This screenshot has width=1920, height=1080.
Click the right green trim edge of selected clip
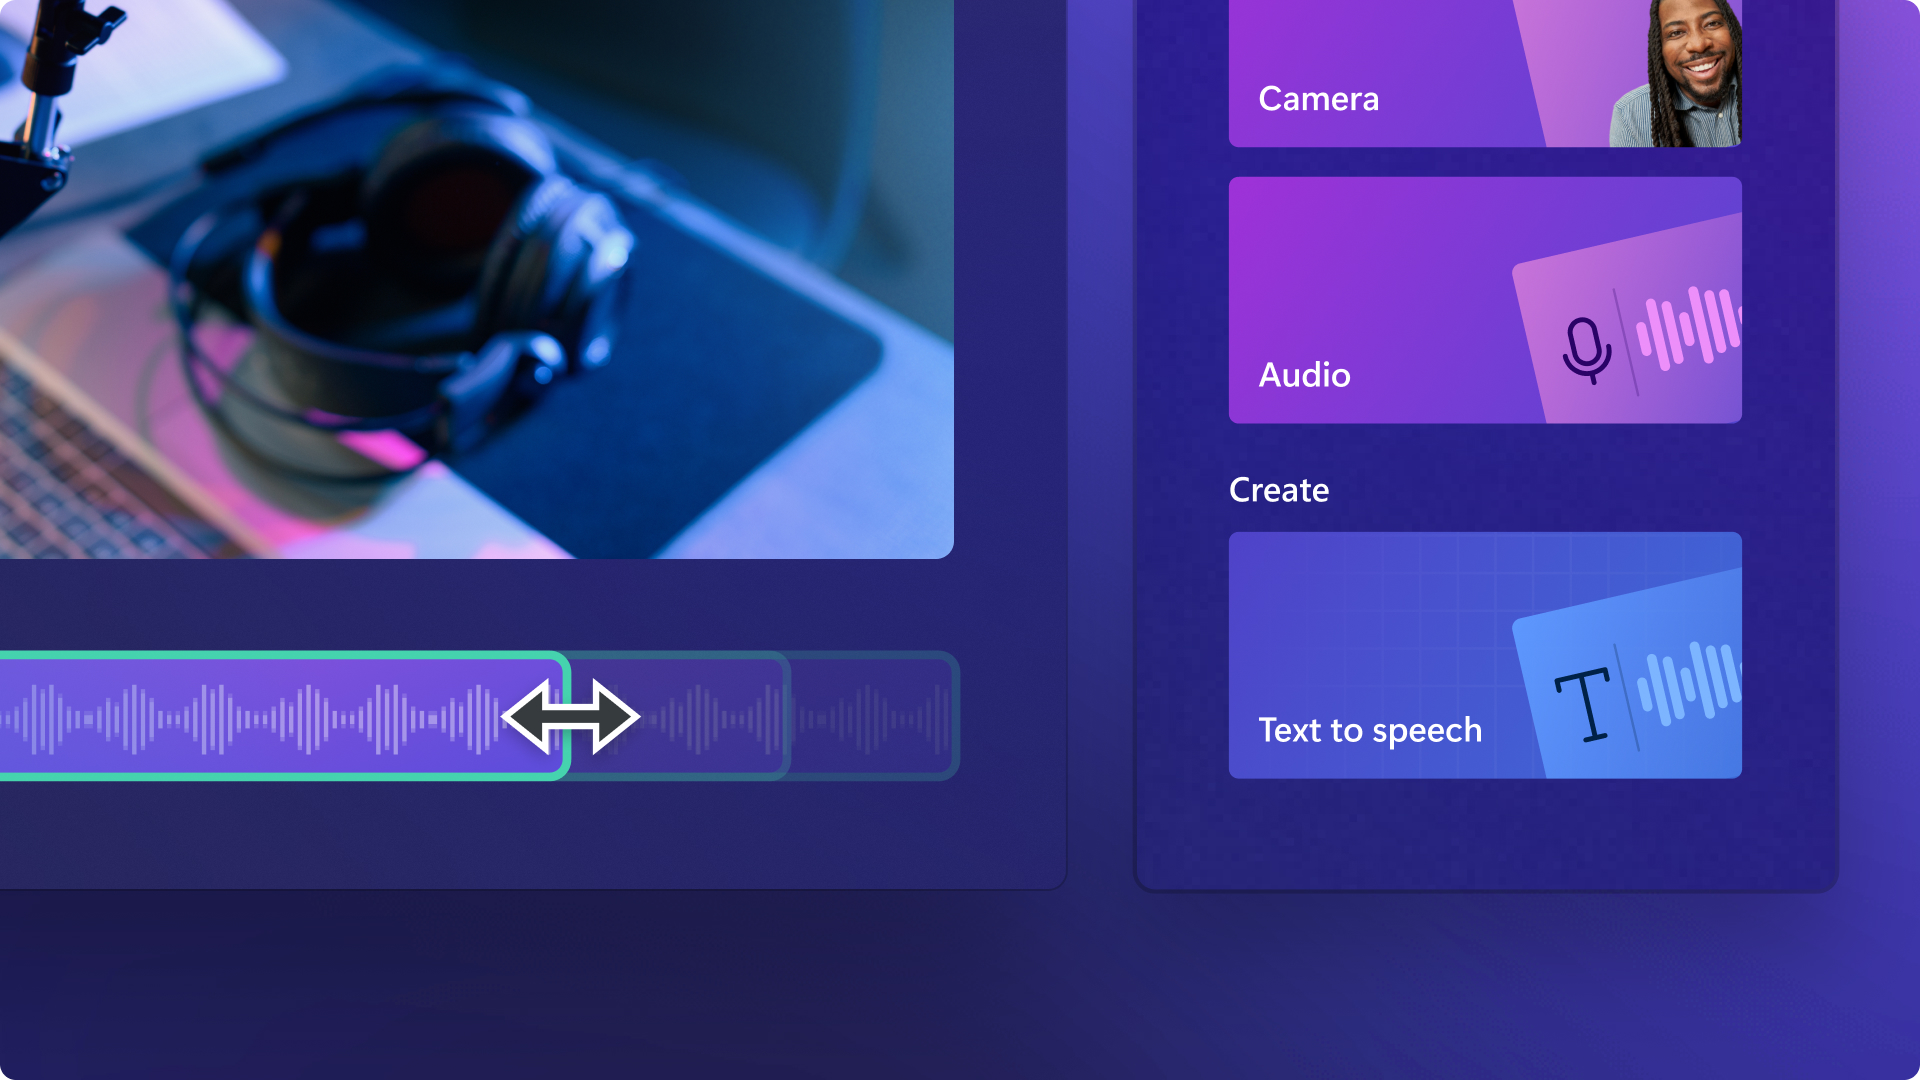[x=566, y=716]
